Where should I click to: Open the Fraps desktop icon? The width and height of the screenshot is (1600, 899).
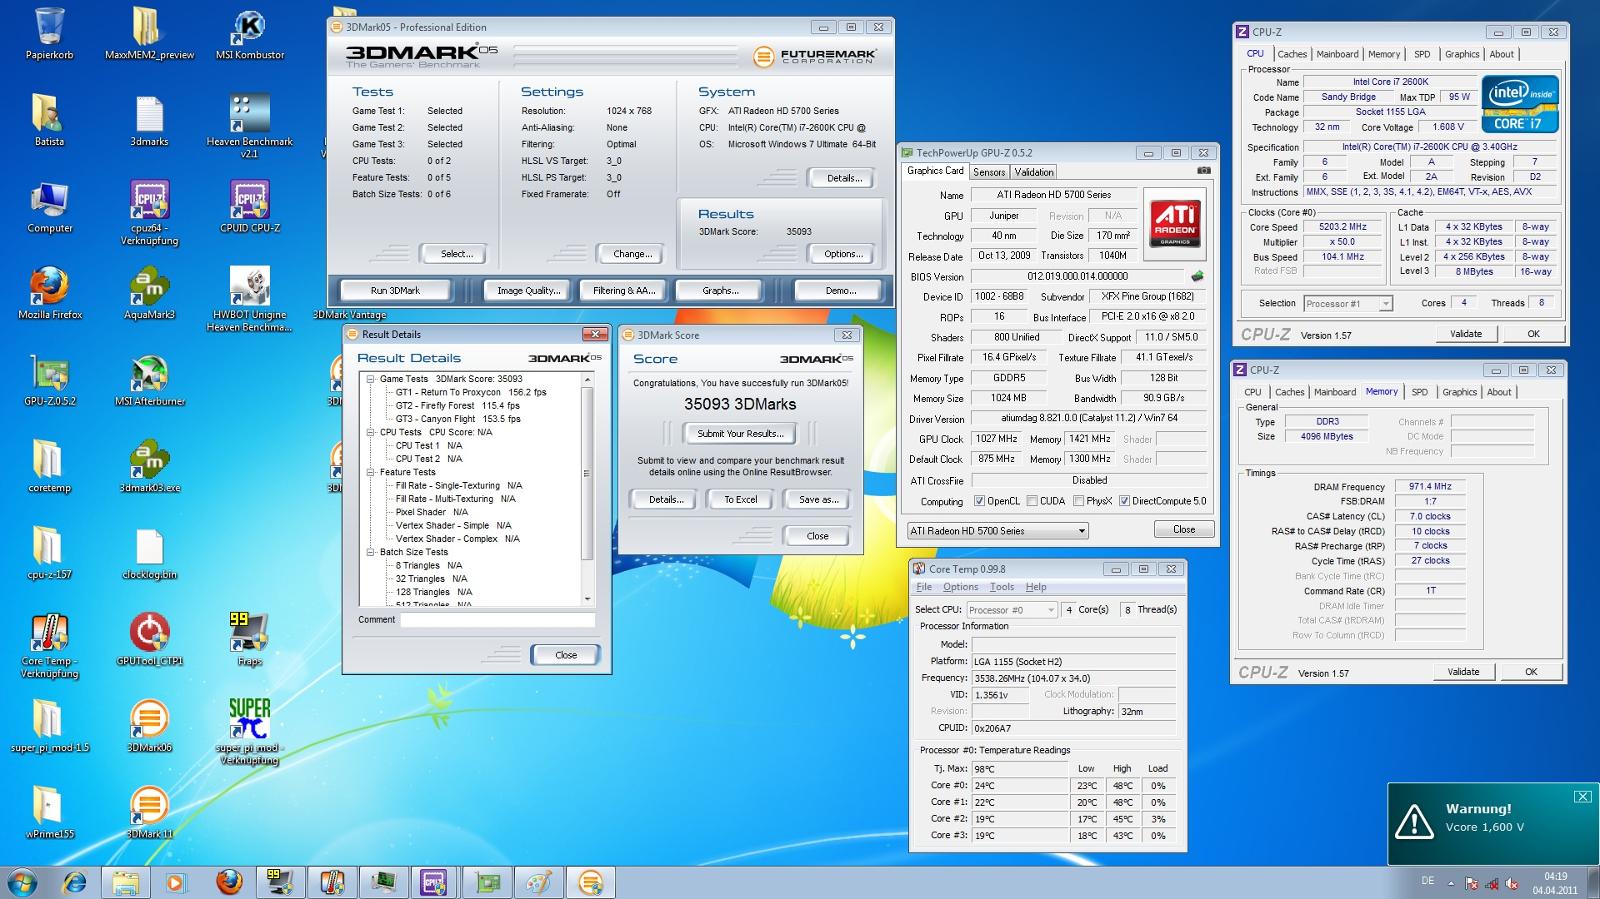click(x=249, y=640)
